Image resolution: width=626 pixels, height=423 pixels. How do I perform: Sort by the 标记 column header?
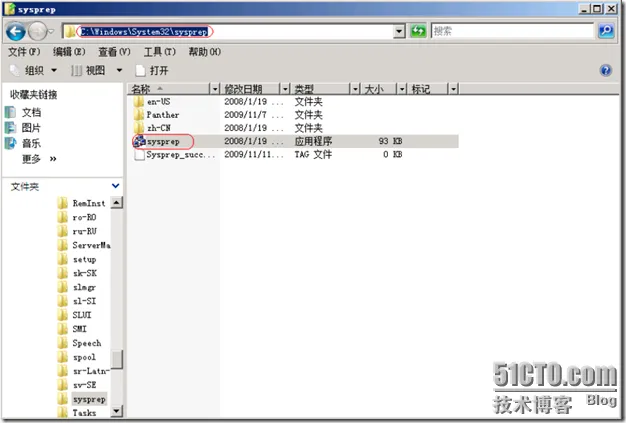coord(428,89)
